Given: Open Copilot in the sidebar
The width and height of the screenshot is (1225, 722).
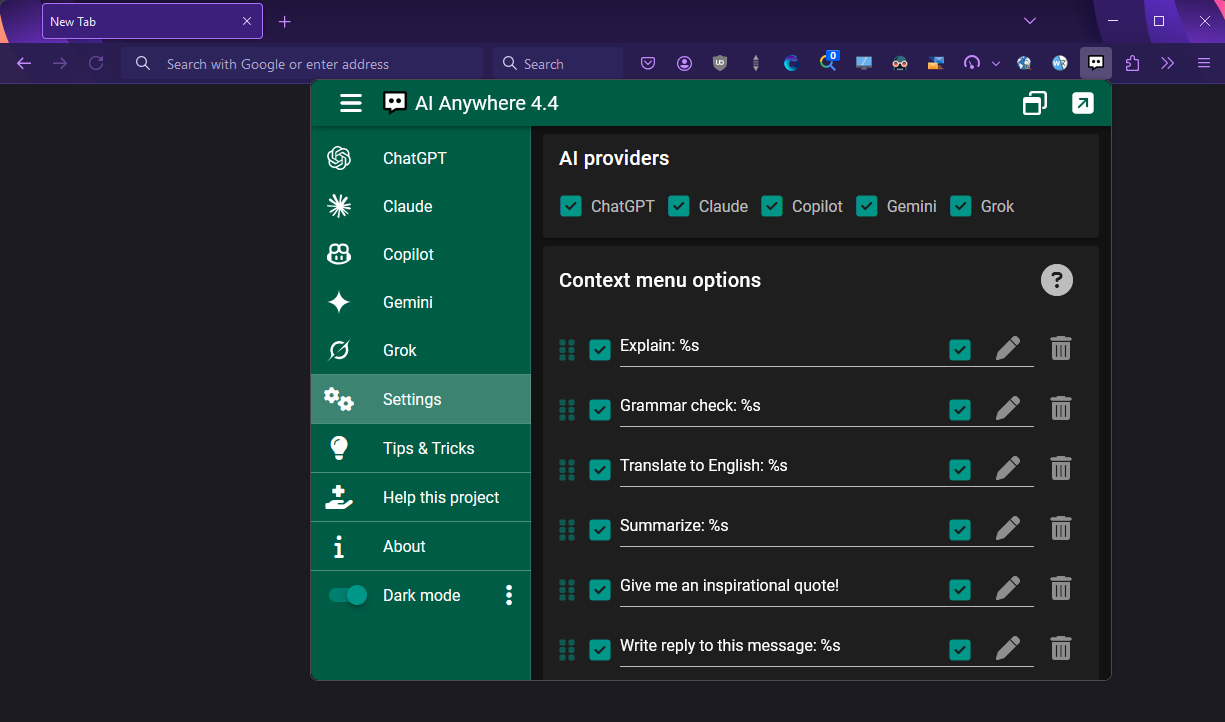Looking at the screenshot, I should (421, 254).
